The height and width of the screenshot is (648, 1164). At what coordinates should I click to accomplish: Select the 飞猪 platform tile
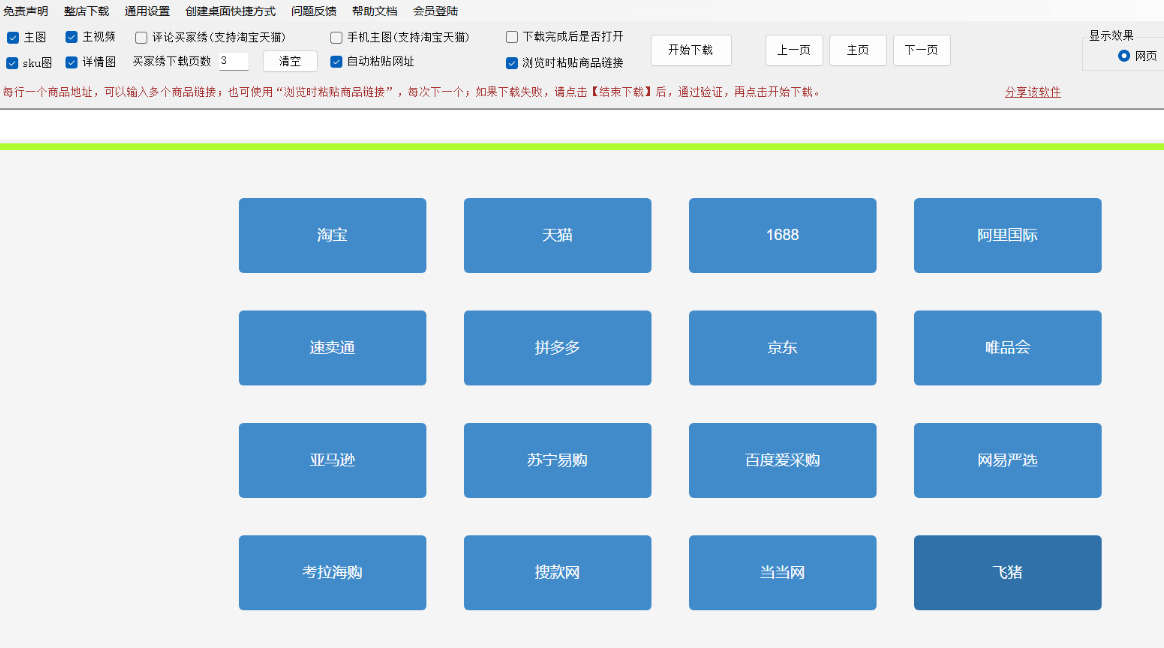click(x=1007, y=573)
